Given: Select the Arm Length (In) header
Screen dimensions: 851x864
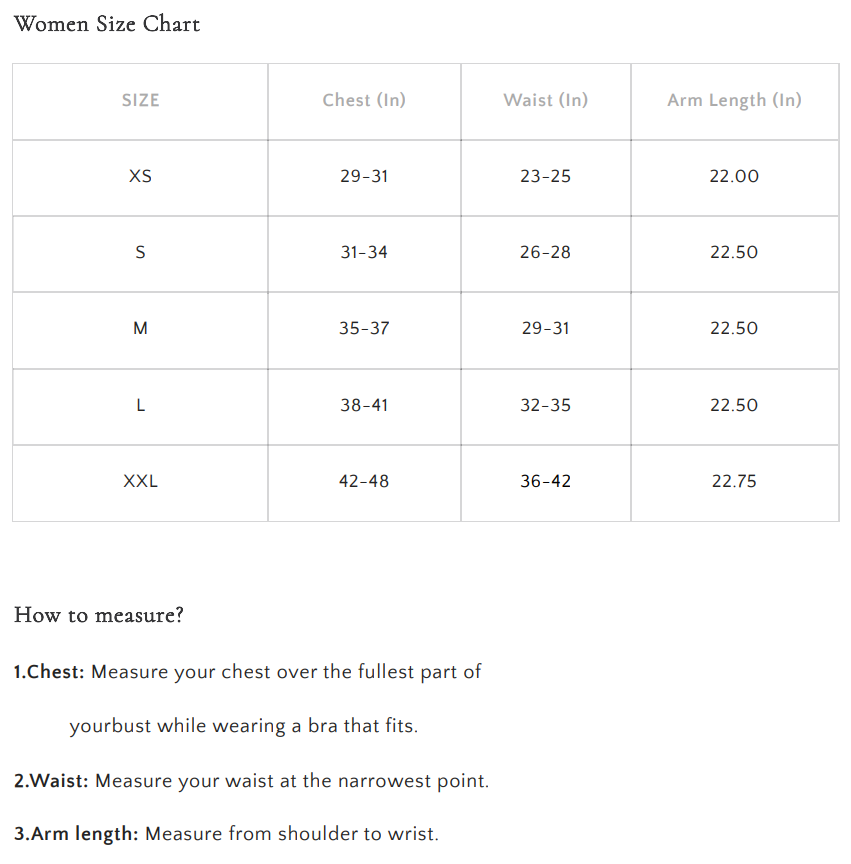Looking at the screenshot, I should pos(734,100).
